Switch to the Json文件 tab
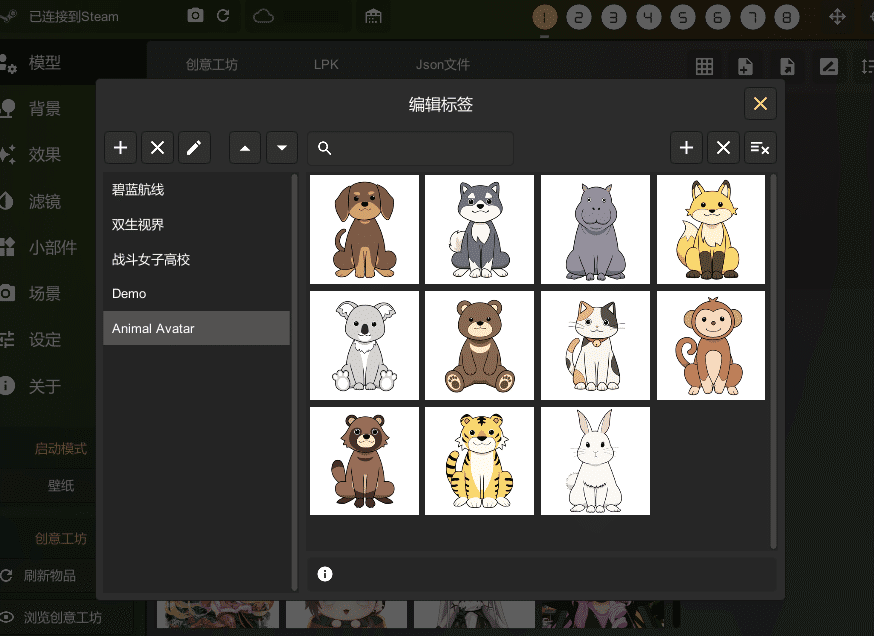Image resolution: width=874 pixels, height=636 pixels. coord(443,65)
